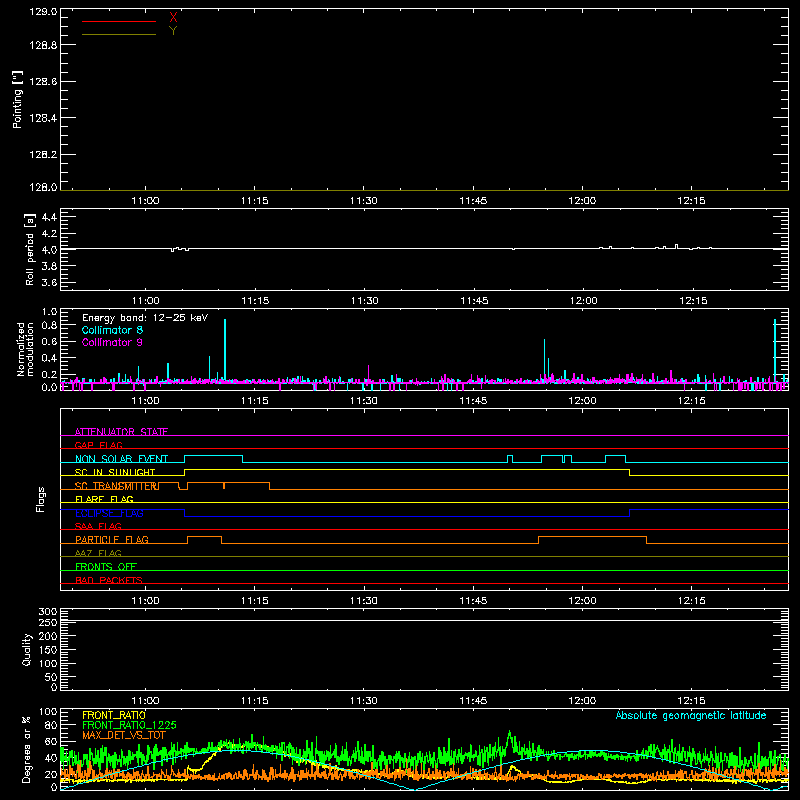Click the red X legend label
The width and height of the screenshot is (800, 800).
pos(173,18)
